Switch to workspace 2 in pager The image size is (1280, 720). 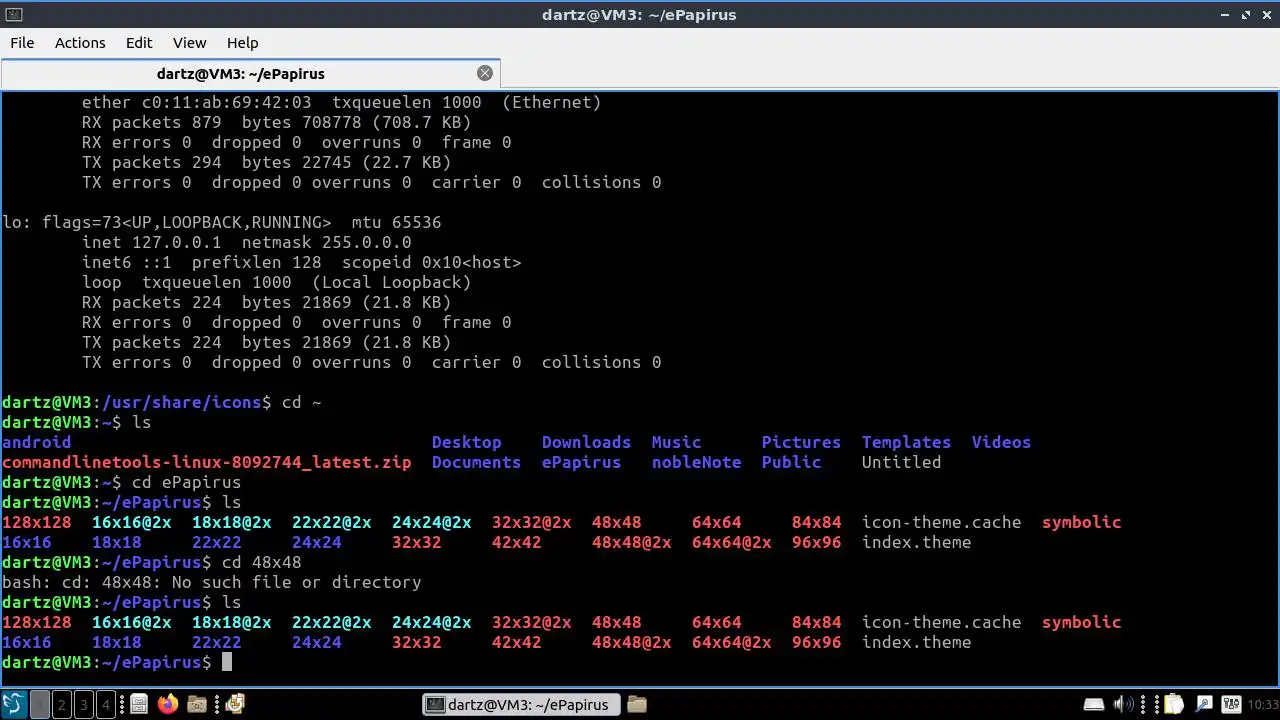pyautogui.click(x=61, y=705)
